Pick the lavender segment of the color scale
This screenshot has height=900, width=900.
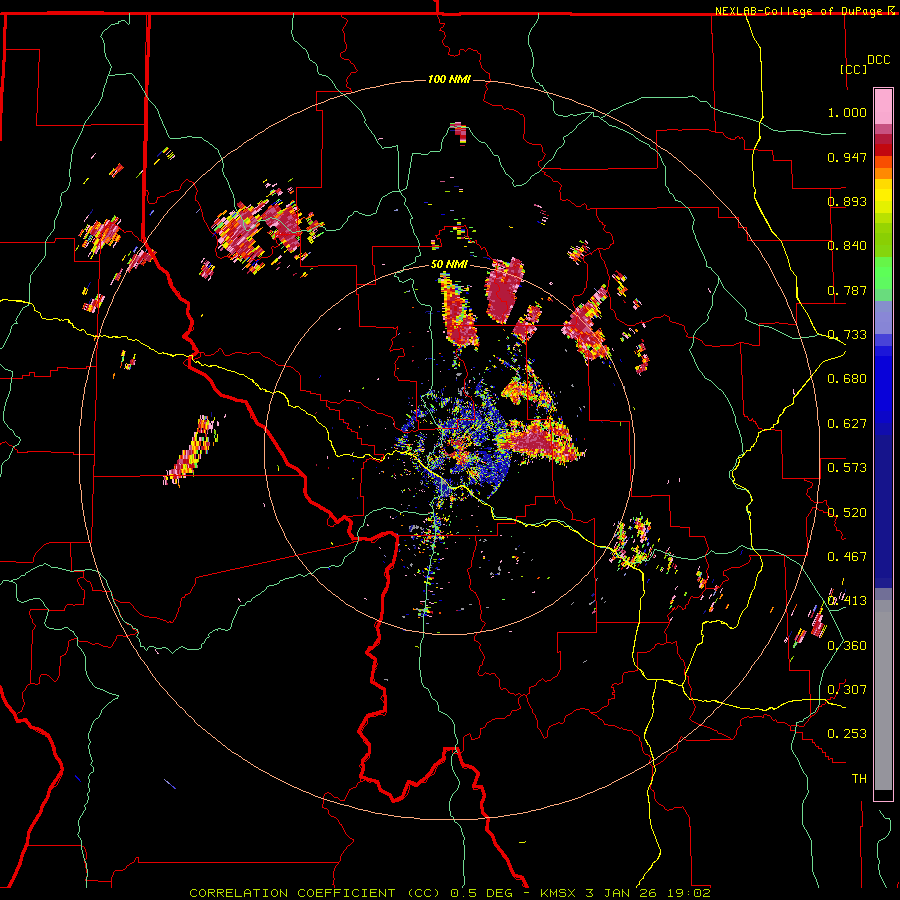(x=883, y=317)
